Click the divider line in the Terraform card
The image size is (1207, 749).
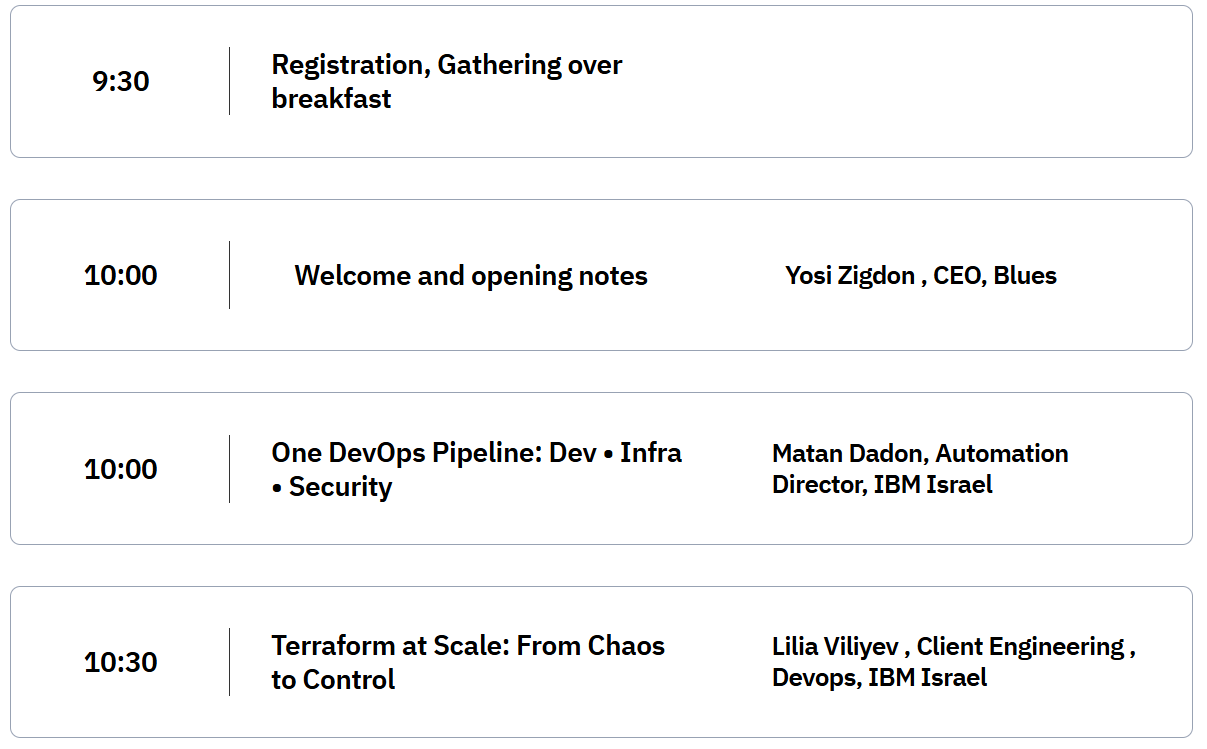229,662
